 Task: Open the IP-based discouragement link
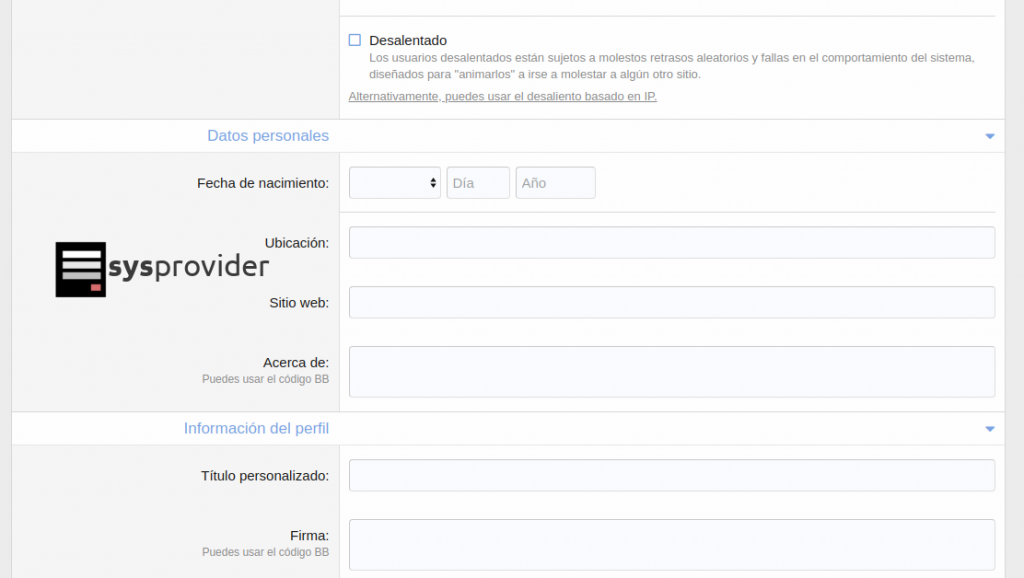(502, 97)
